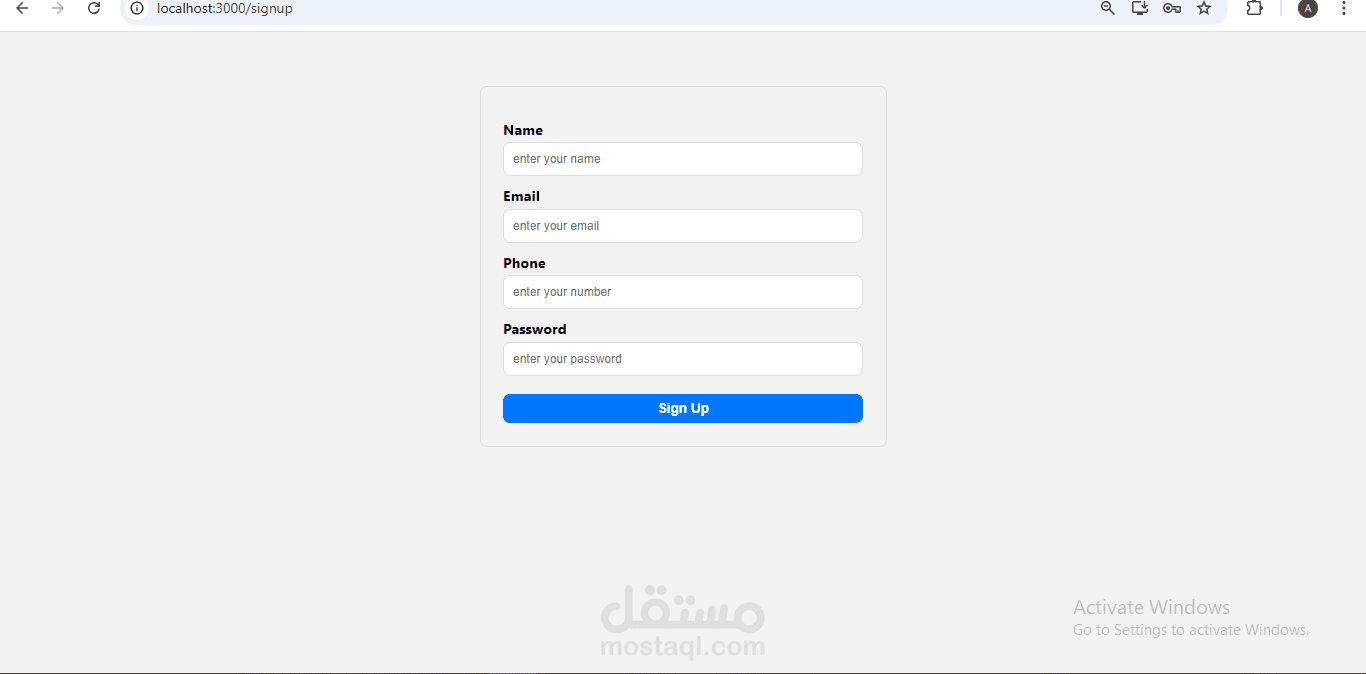
Task: View site information icon beside the URL
Action: tap(138, 8)
